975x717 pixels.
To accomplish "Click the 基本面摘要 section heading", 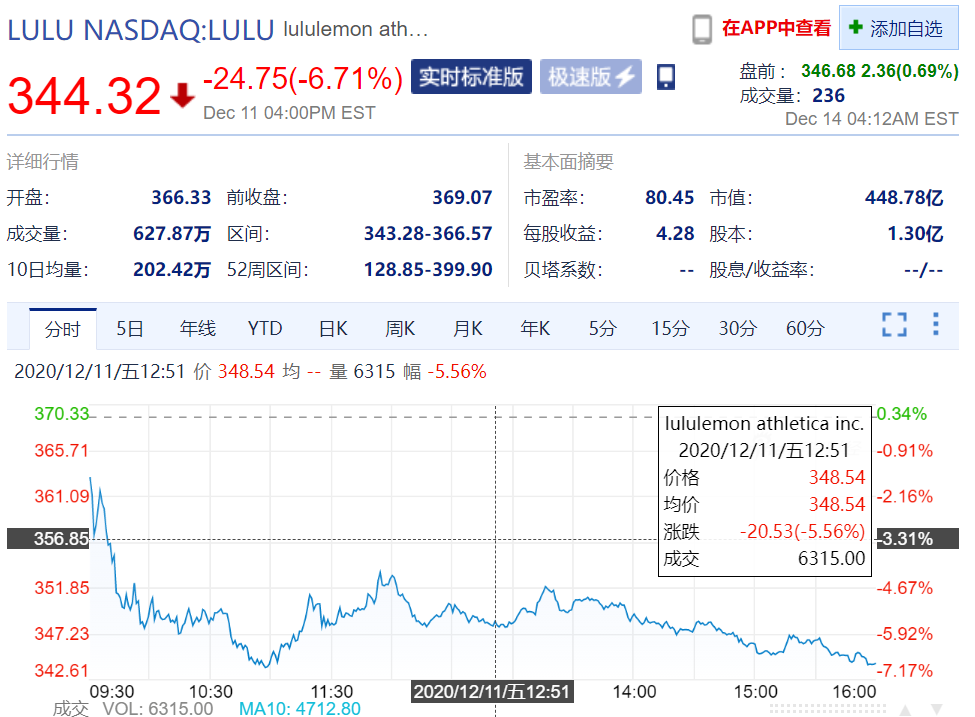I will (568, 162).
